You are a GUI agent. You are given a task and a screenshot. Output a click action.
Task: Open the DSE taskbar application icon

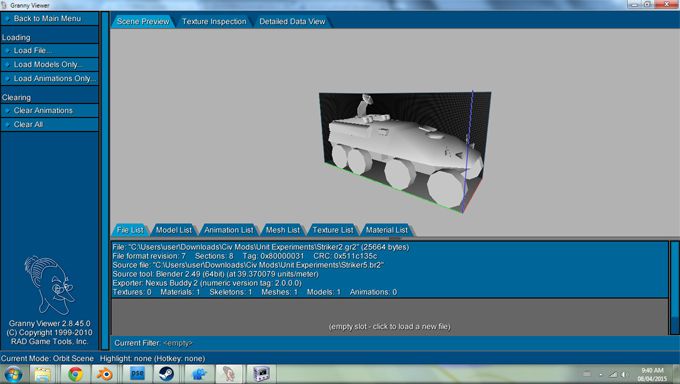(137, 374)
